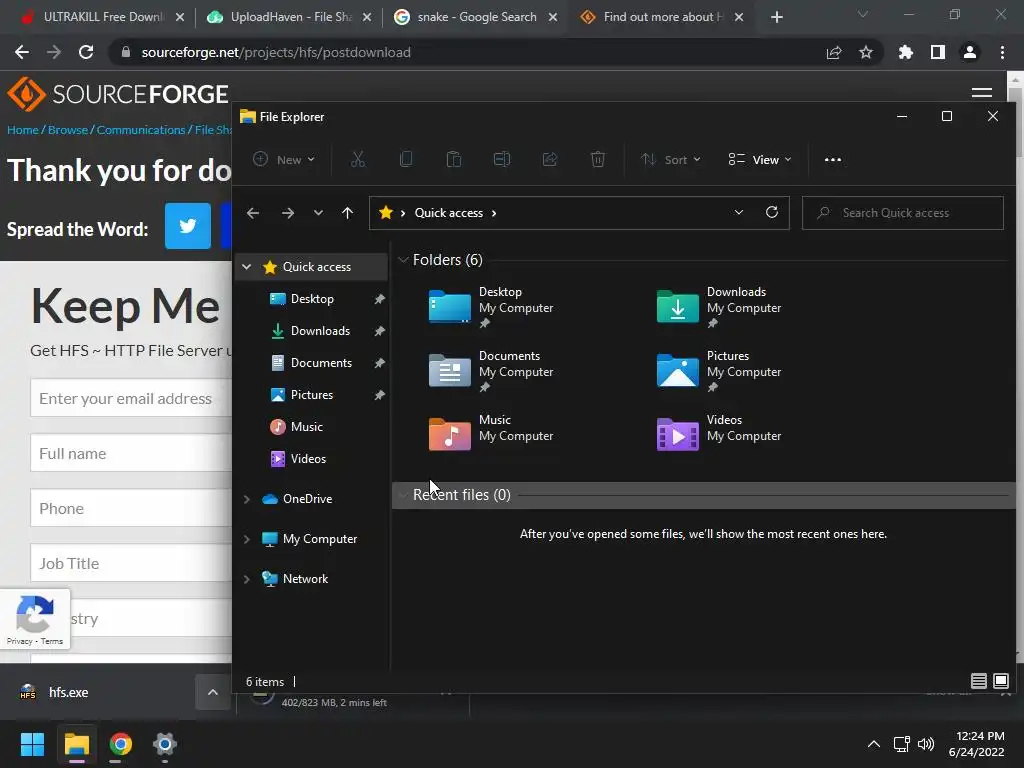This screenshot has width=1024, height=768.
Task: Click the Settings gear in the taskbar
Action: point(165,744)
